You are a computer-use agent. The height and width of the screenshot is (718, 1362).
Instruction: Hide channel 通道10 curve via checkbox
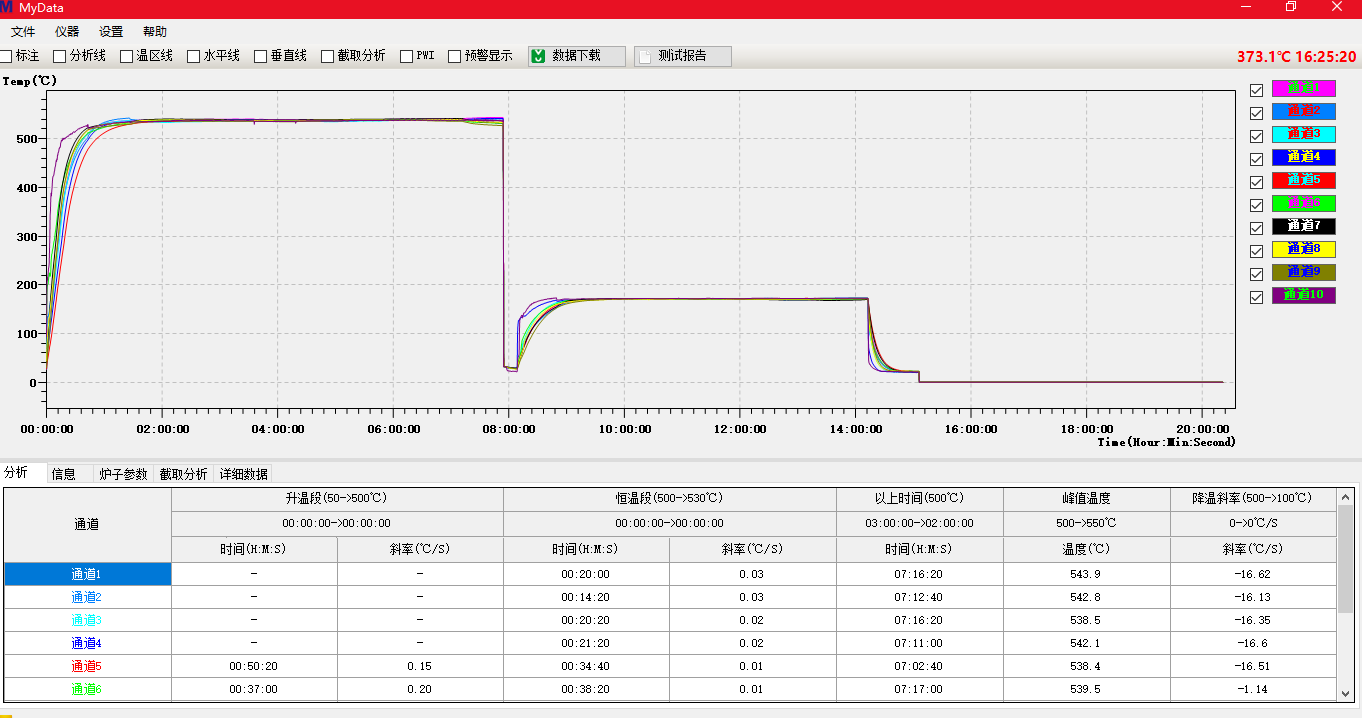(x=1257, y=297)
